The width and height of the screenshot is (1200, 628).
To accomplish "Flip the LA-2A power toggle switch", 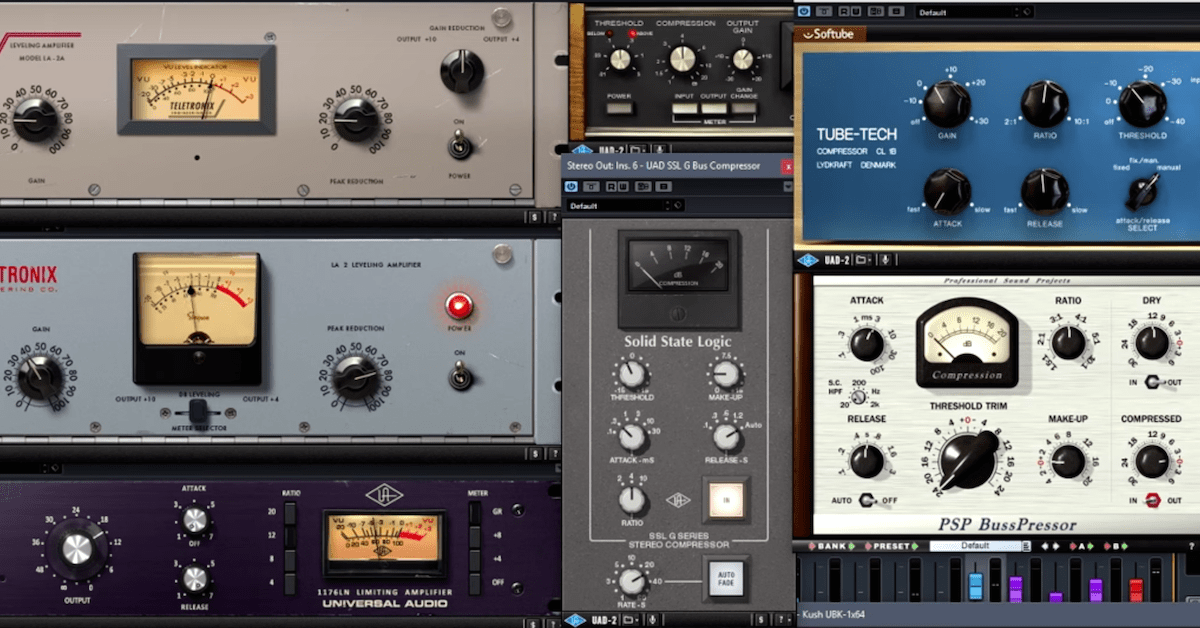I will point(459,147).
